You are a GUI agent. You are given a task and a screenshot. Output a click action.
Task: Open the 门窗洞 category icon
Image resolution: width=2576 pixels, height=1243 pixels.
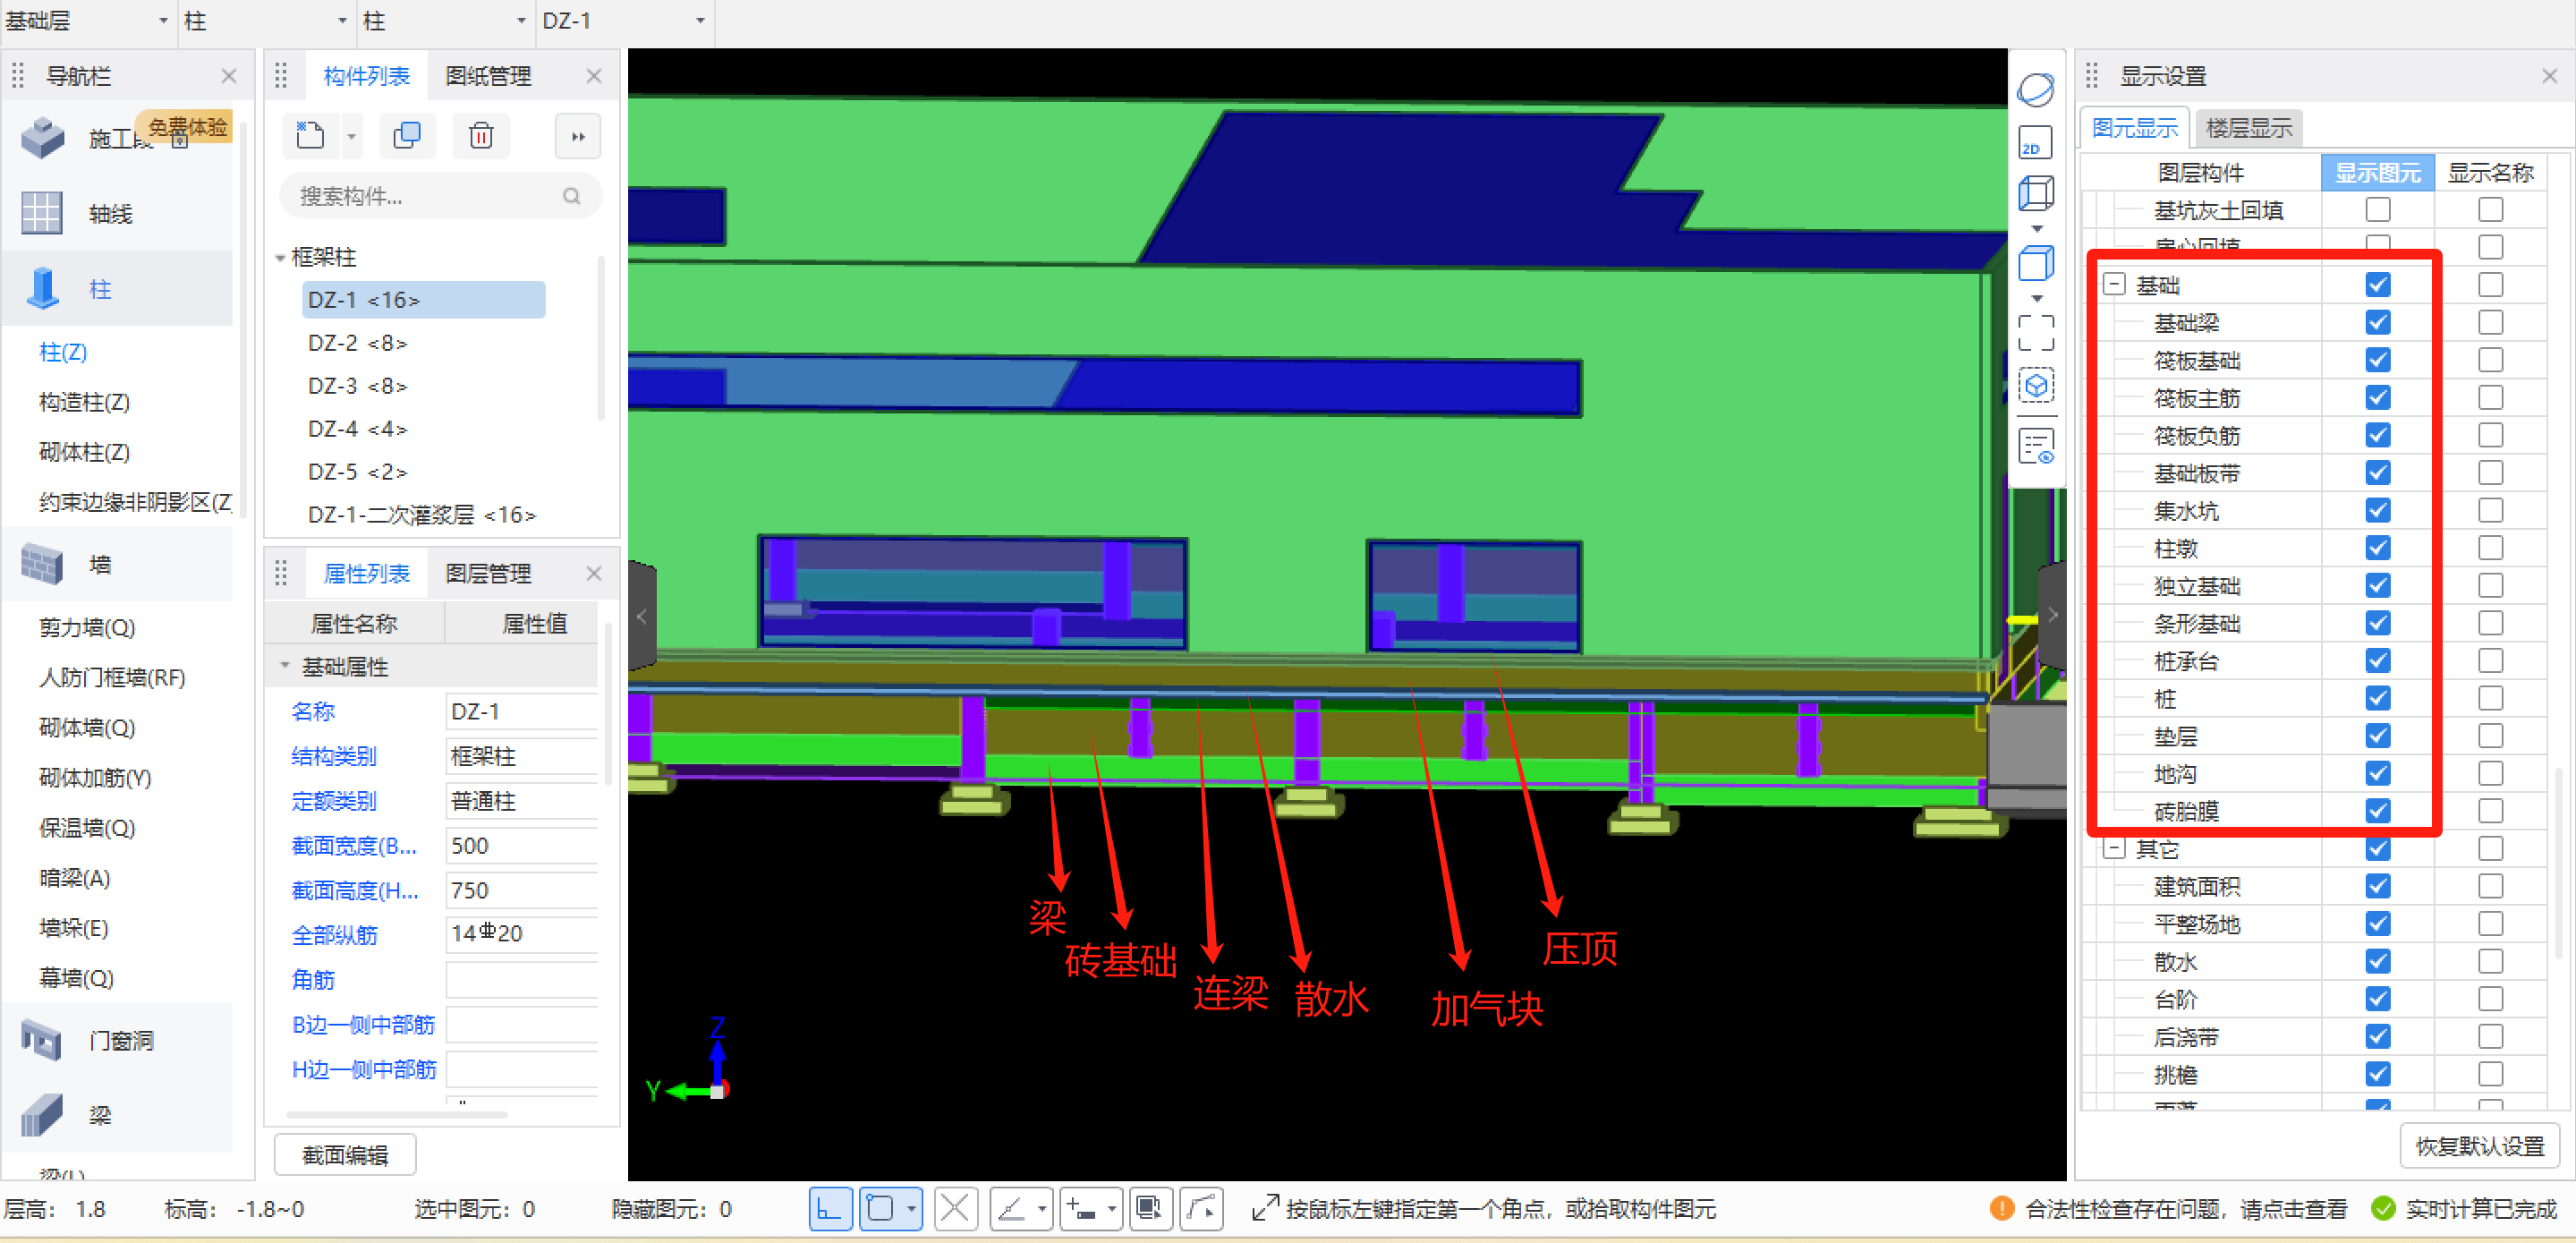coord(42,1040)
